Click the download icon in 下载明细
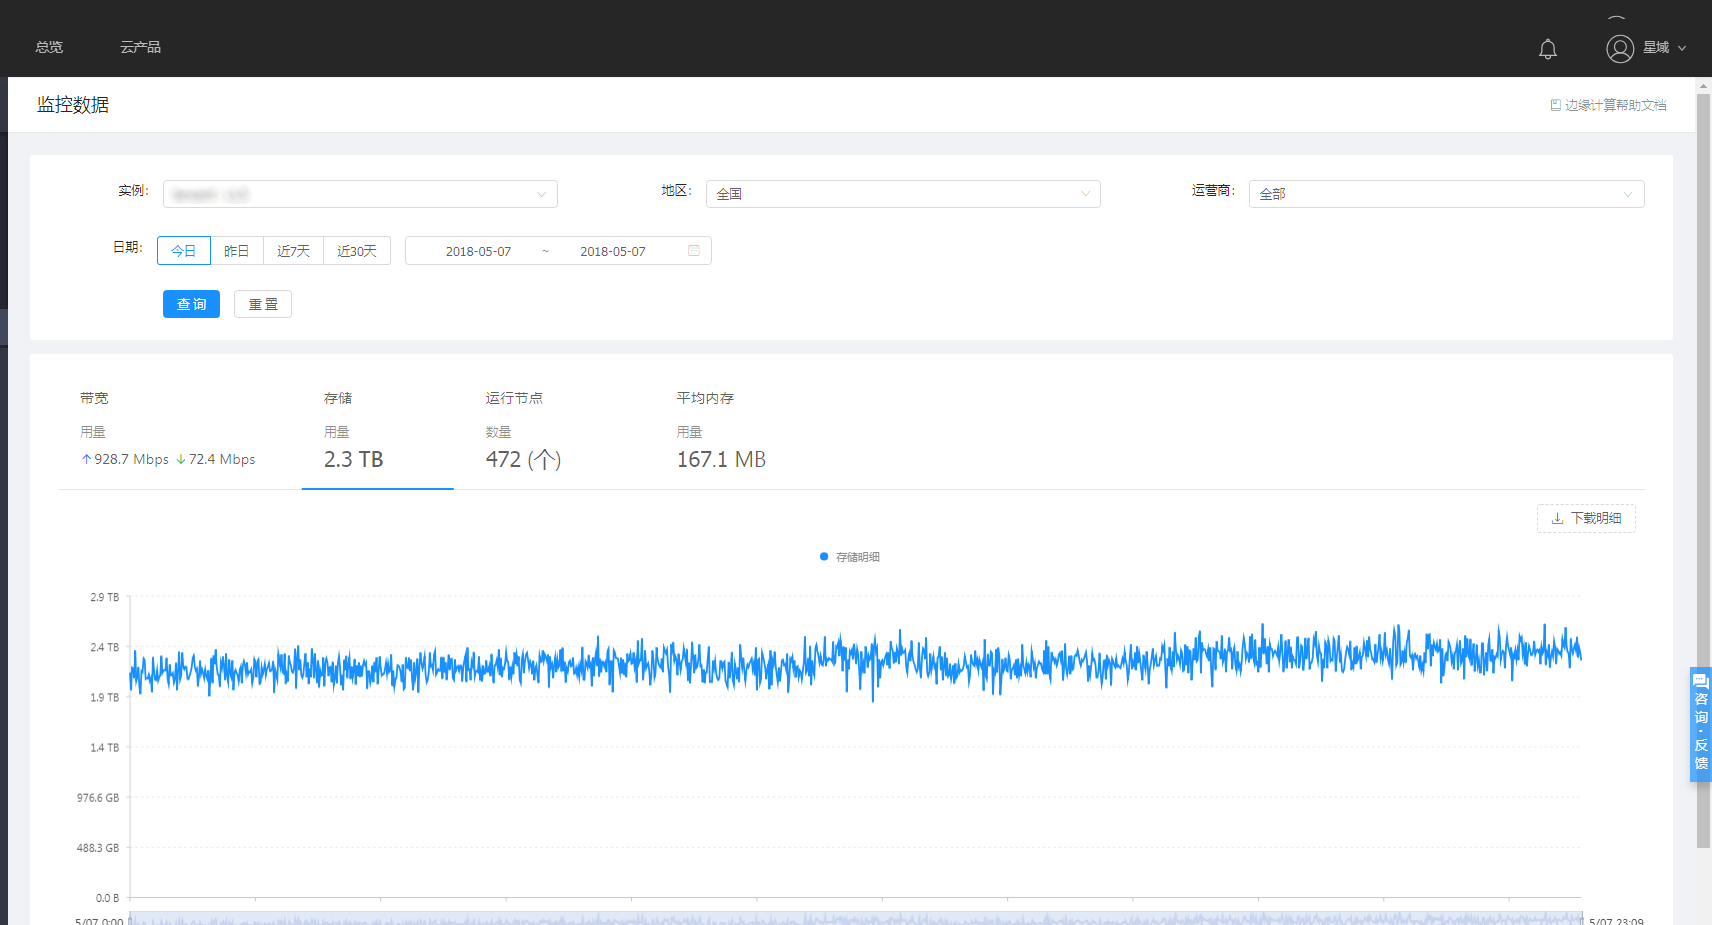 point(1557,518)
